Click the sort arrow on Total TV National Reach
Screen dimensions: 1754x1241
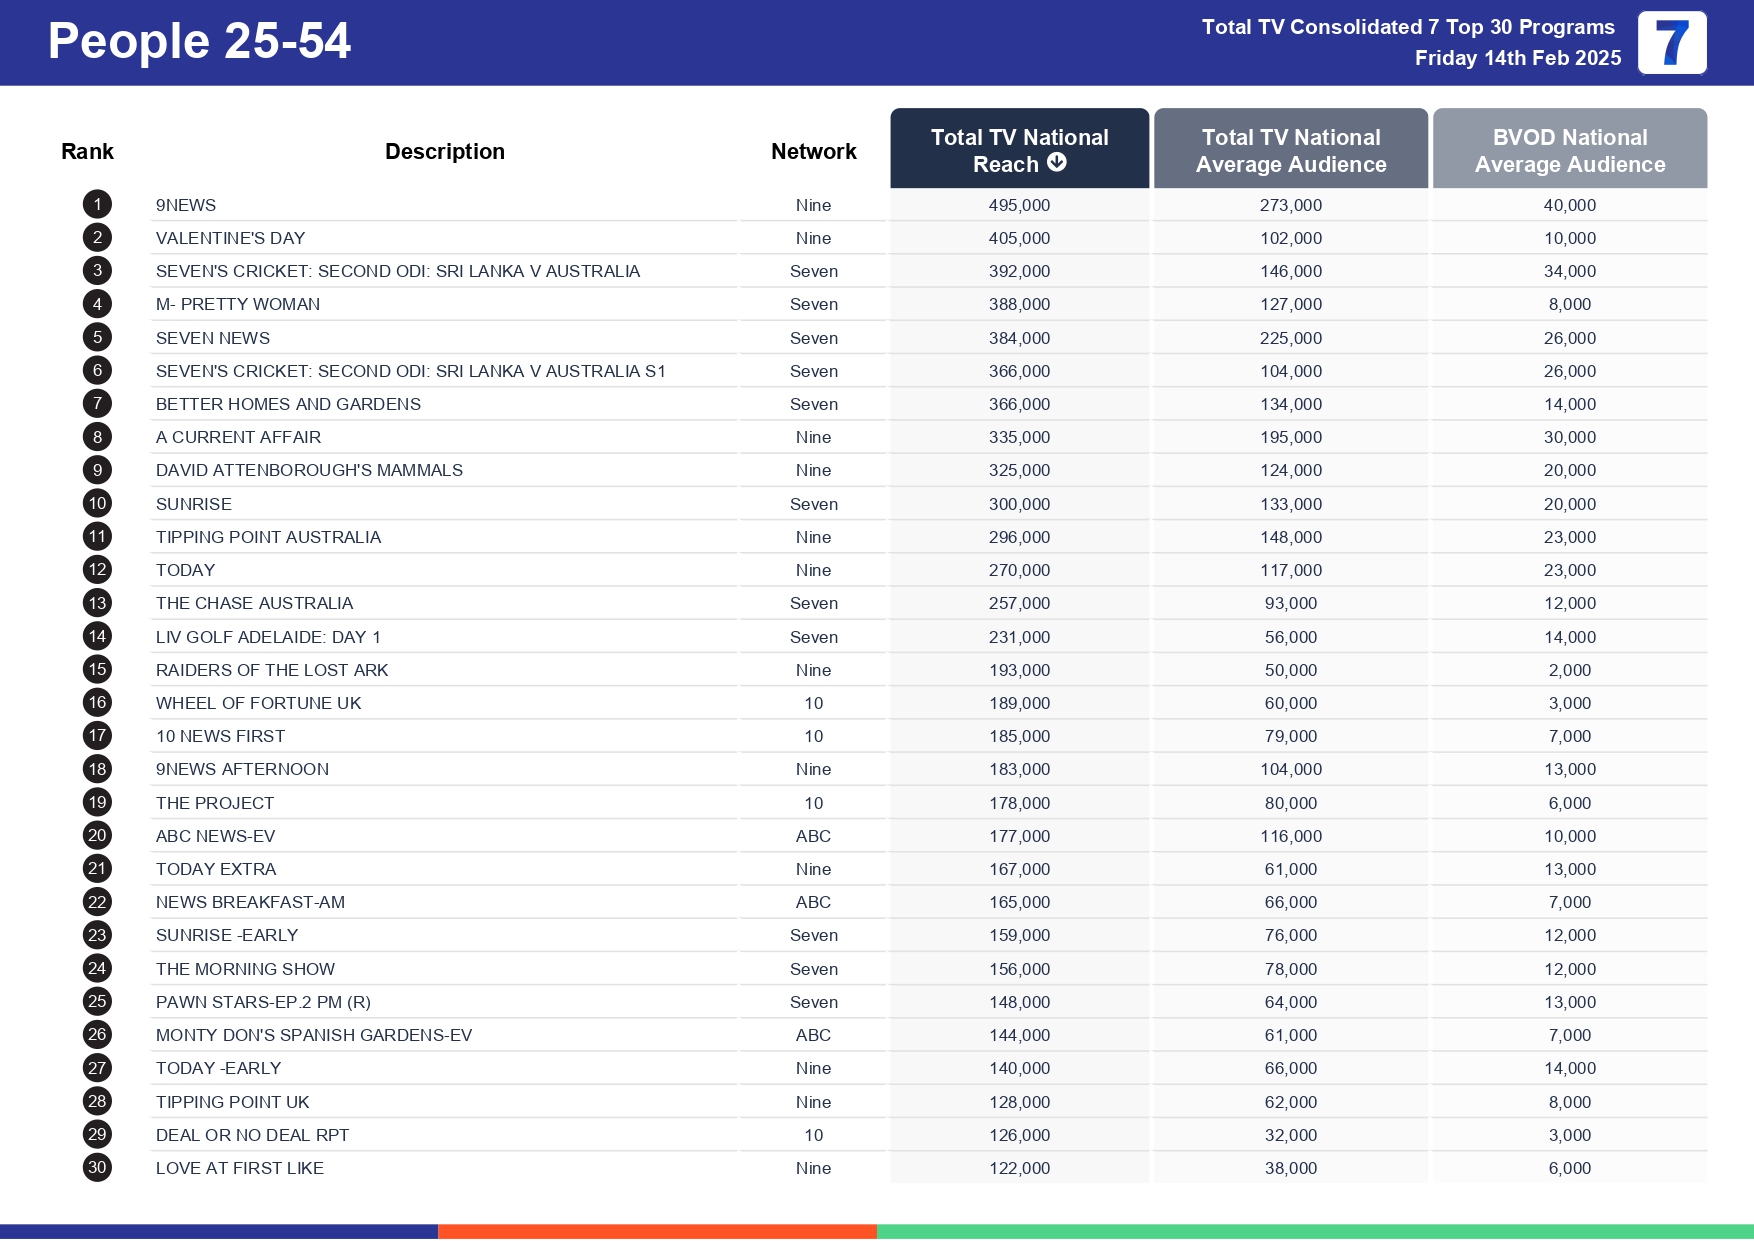coord(1057,164)
